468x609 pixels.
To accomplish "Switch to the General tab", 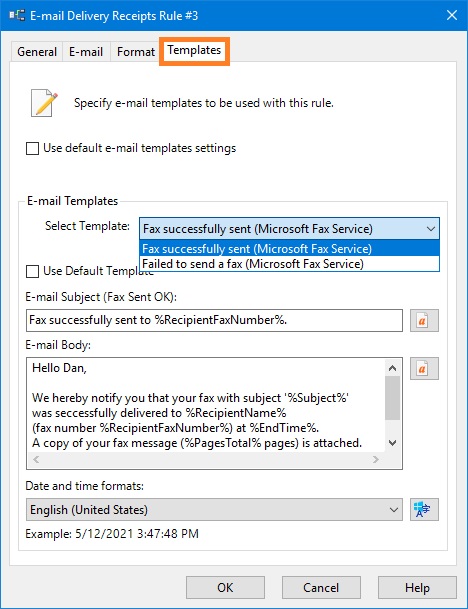I will tap(37, 52).
